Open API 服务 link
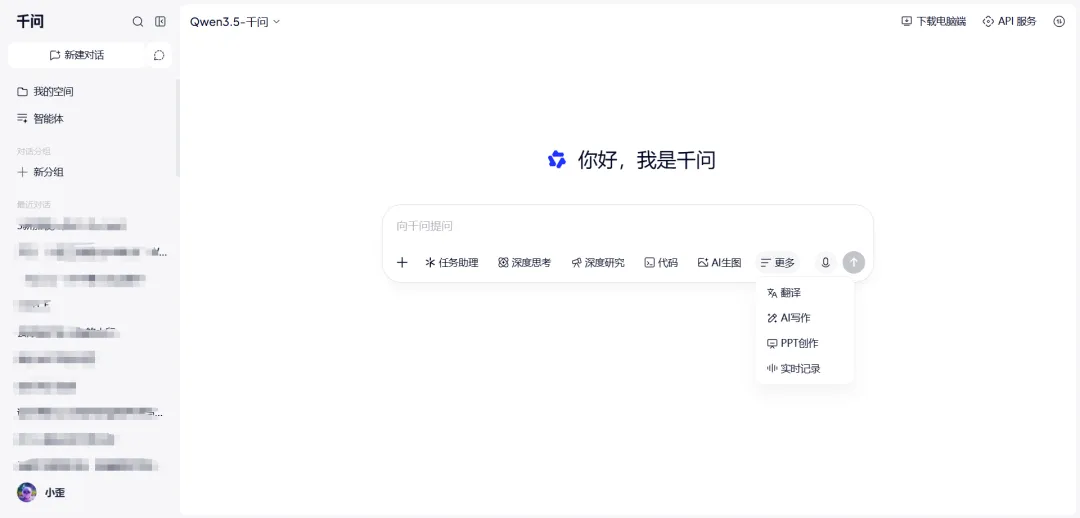The image size is (1080, 518). 1009,21
